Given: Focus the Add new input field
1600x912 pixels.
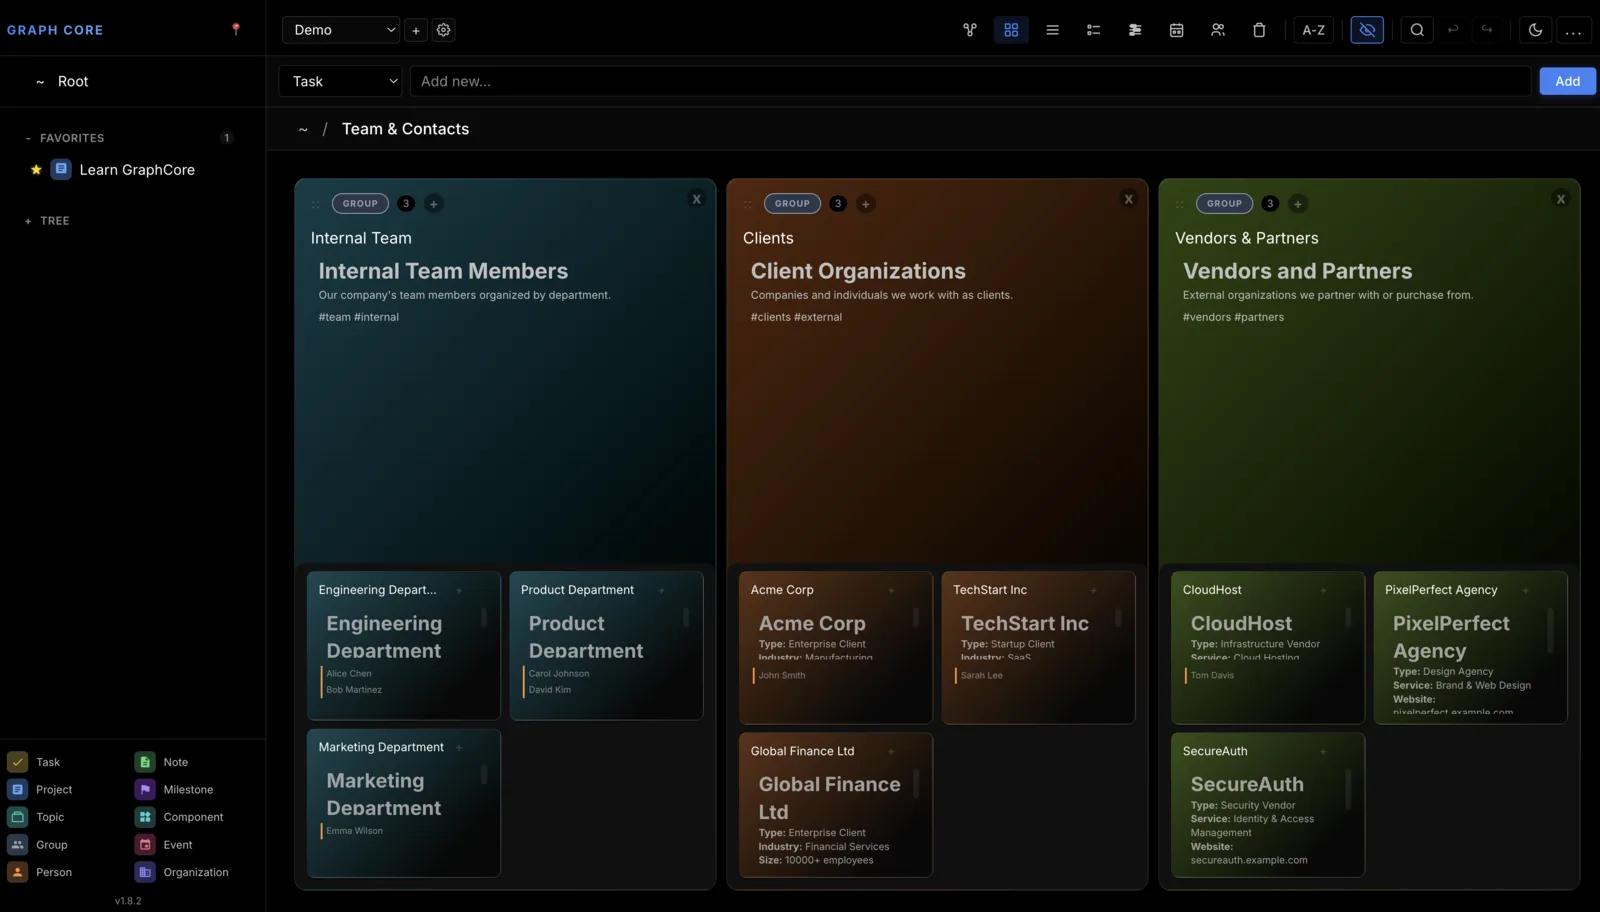Looking at the screenshot, I should [970, 81].
